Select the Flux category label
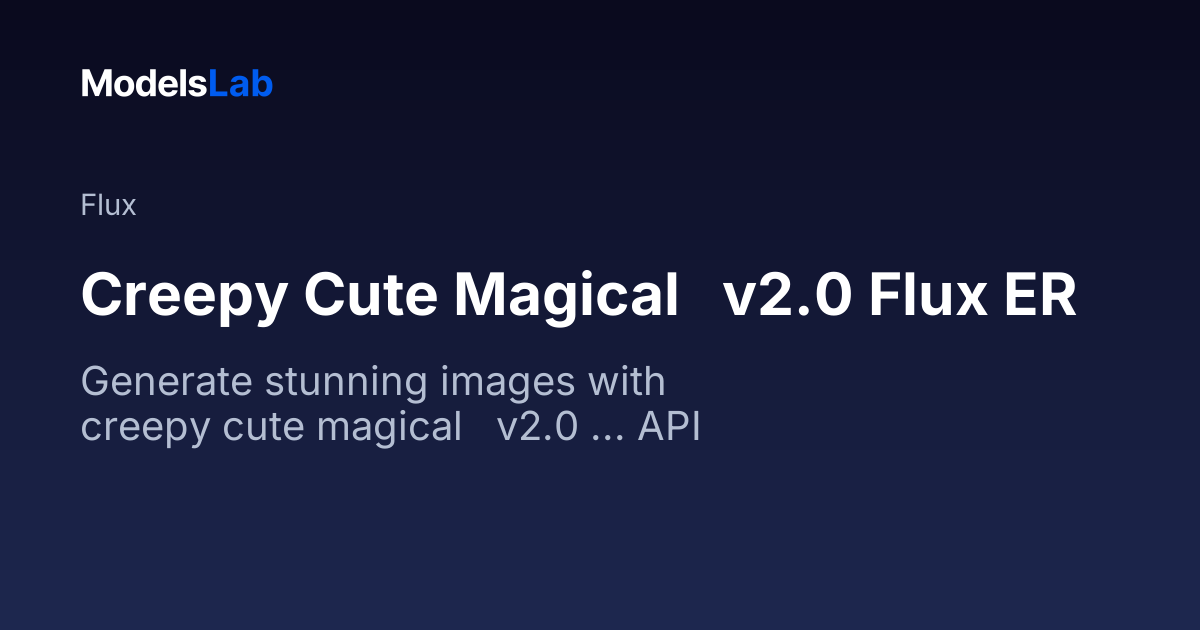The height and width of the screenshot is (630, 1200). [108, 206]
